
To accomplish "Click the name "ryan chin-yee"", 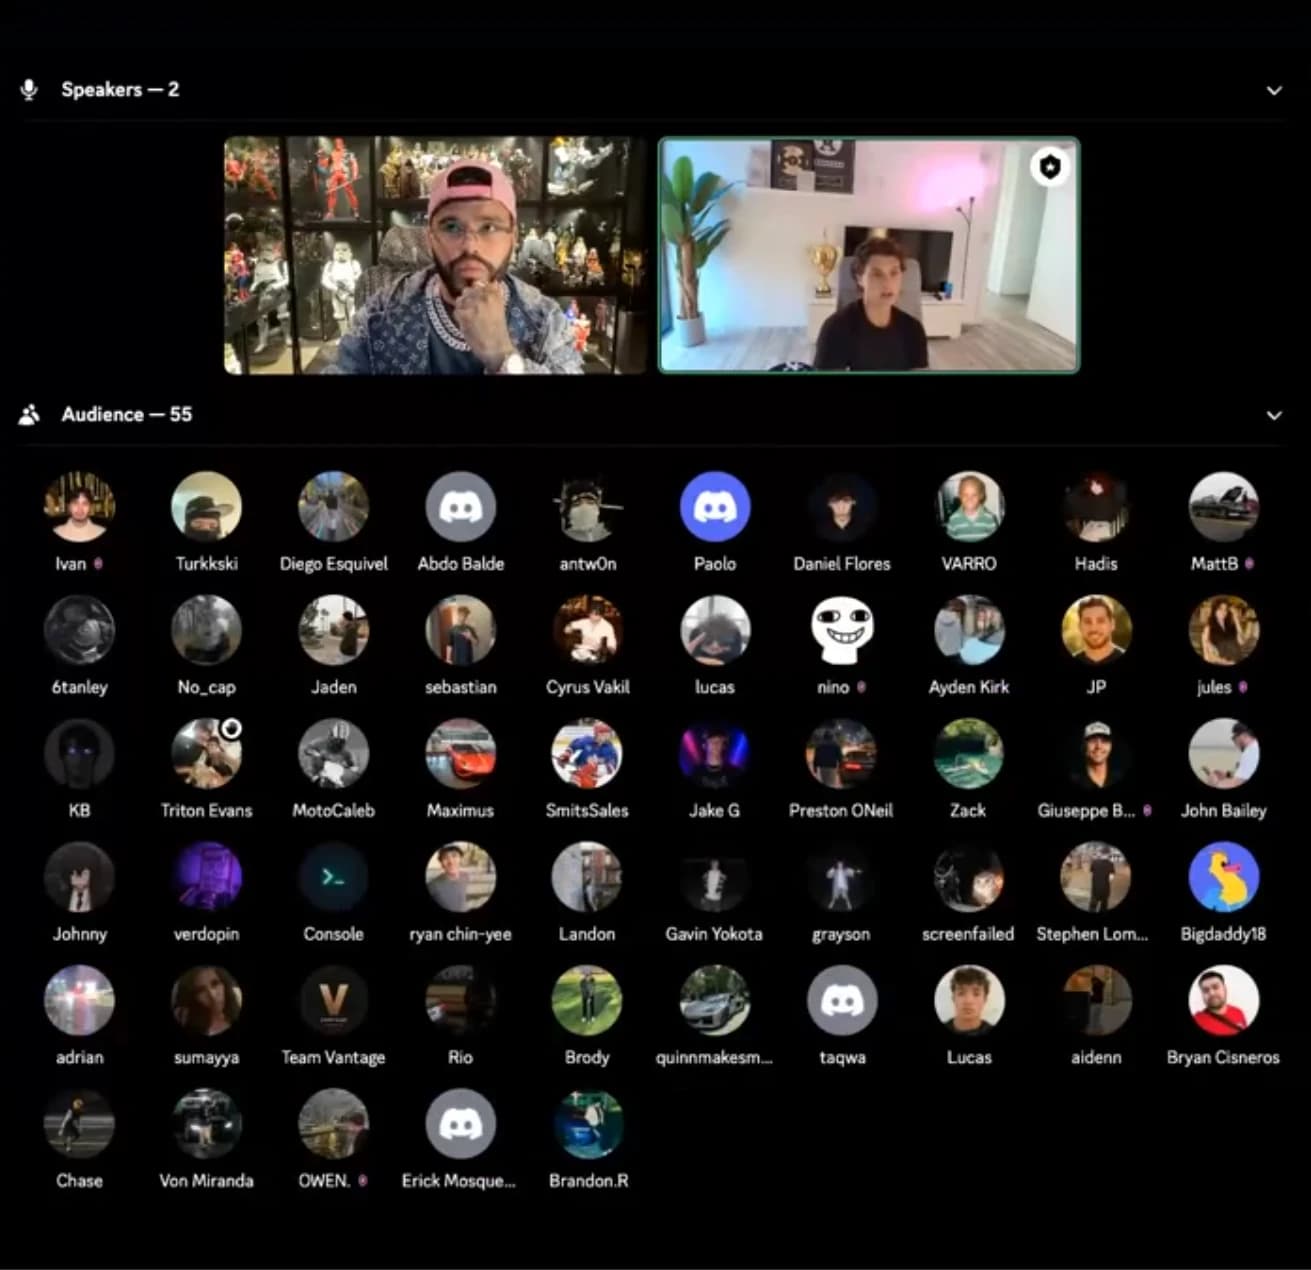I will (461, 934).
